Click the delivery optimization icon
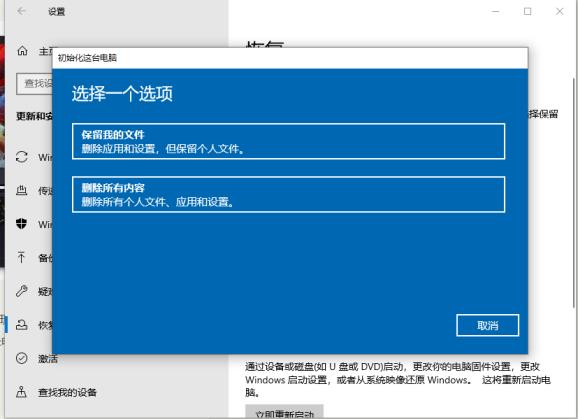The image size is (578, 419). click(x=21, y=191)
